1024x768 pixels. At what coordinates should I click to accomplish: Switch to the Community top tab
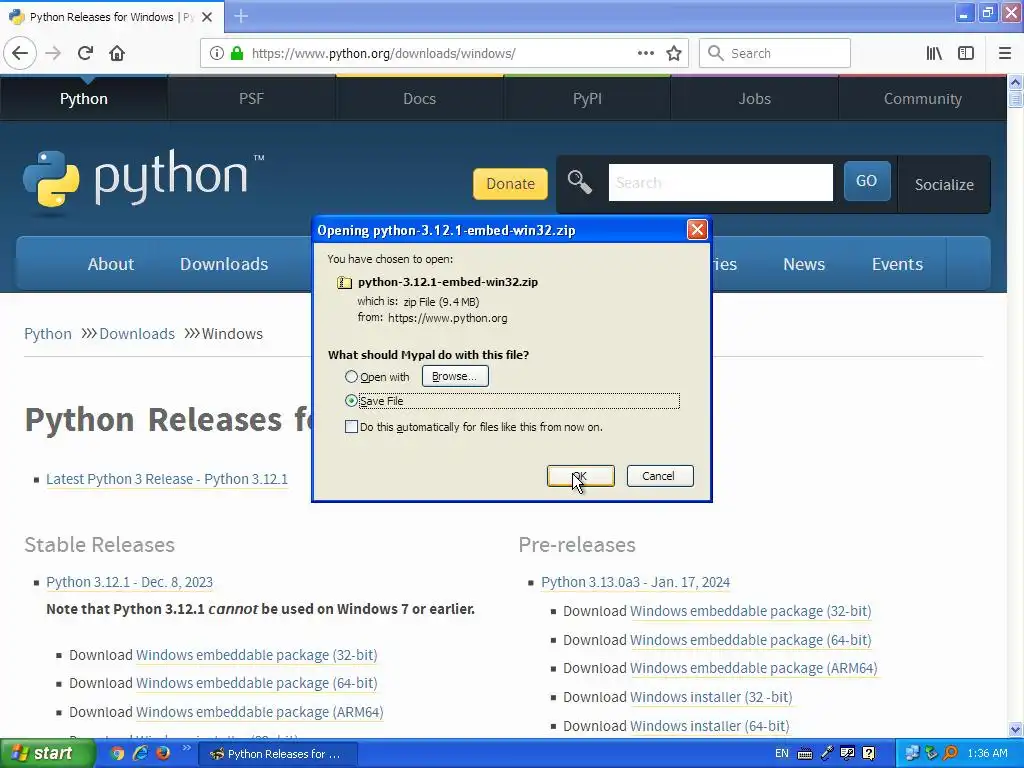(x=923, y=99)
